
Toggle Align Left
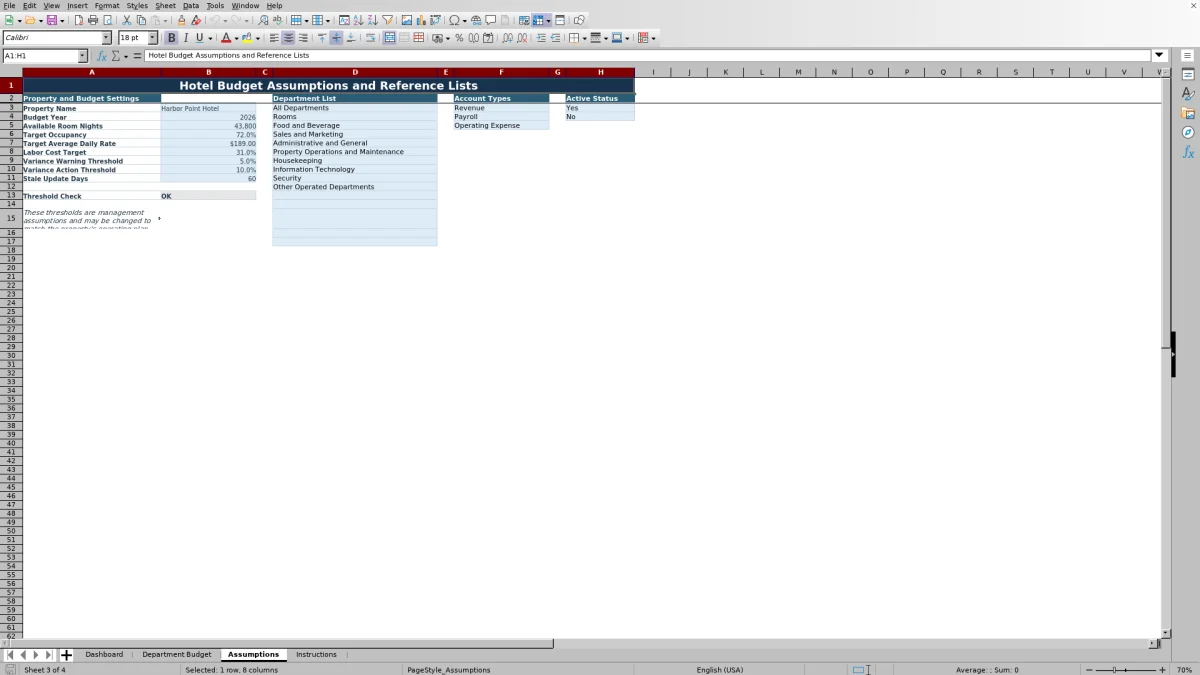point(274,38)
